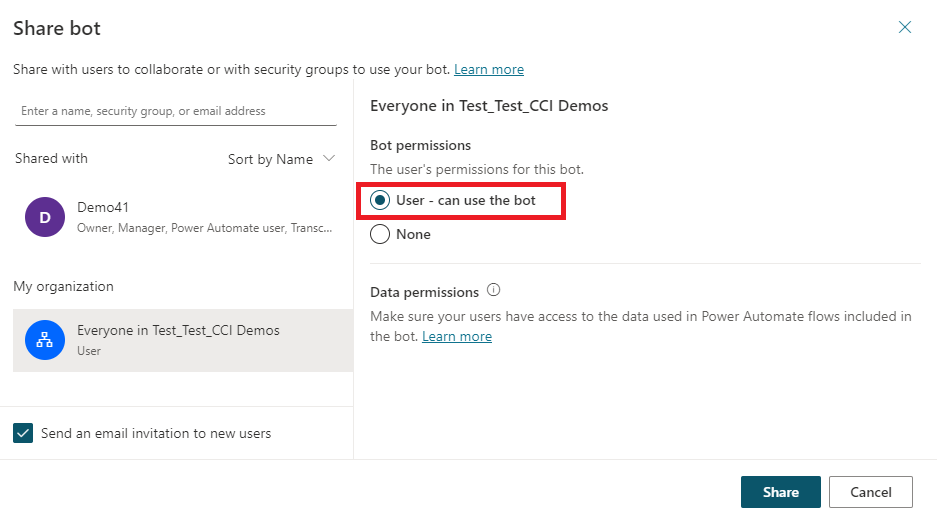Image resolution: width=937 pixels, height=523 pixels.
Task: Open Learn more link under Data permissions
Action: [457, 337]
